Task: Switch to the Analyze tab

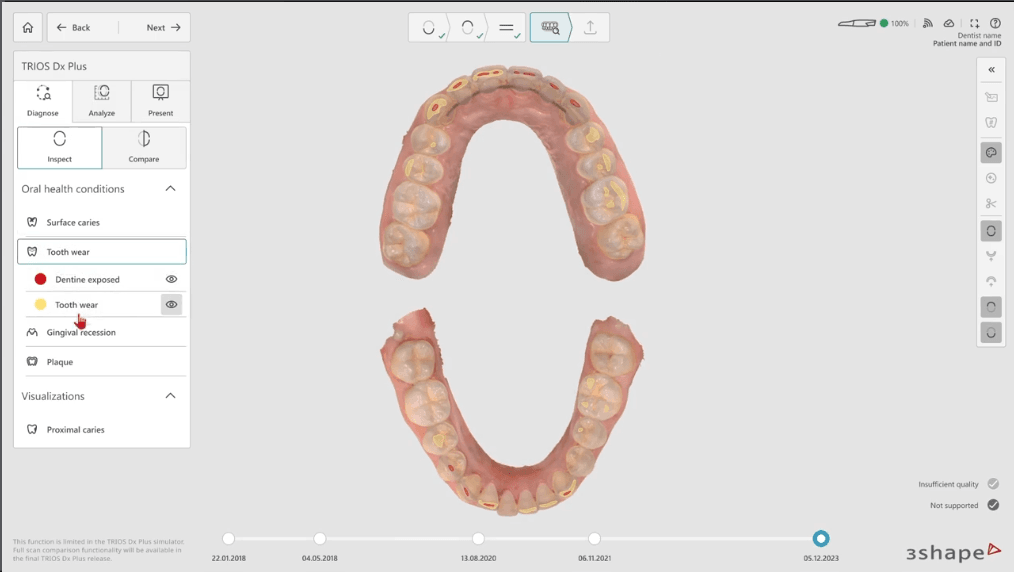Action: click(x=102, y=101)
